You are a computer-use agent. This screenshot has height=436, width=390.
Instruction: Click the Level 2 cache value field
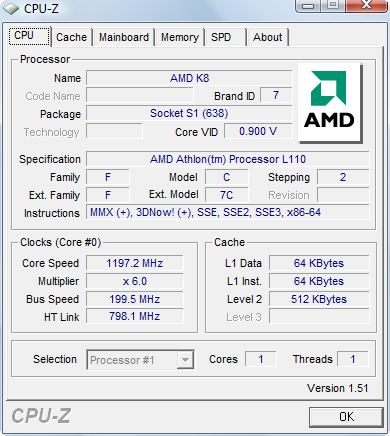coord(319,299)
